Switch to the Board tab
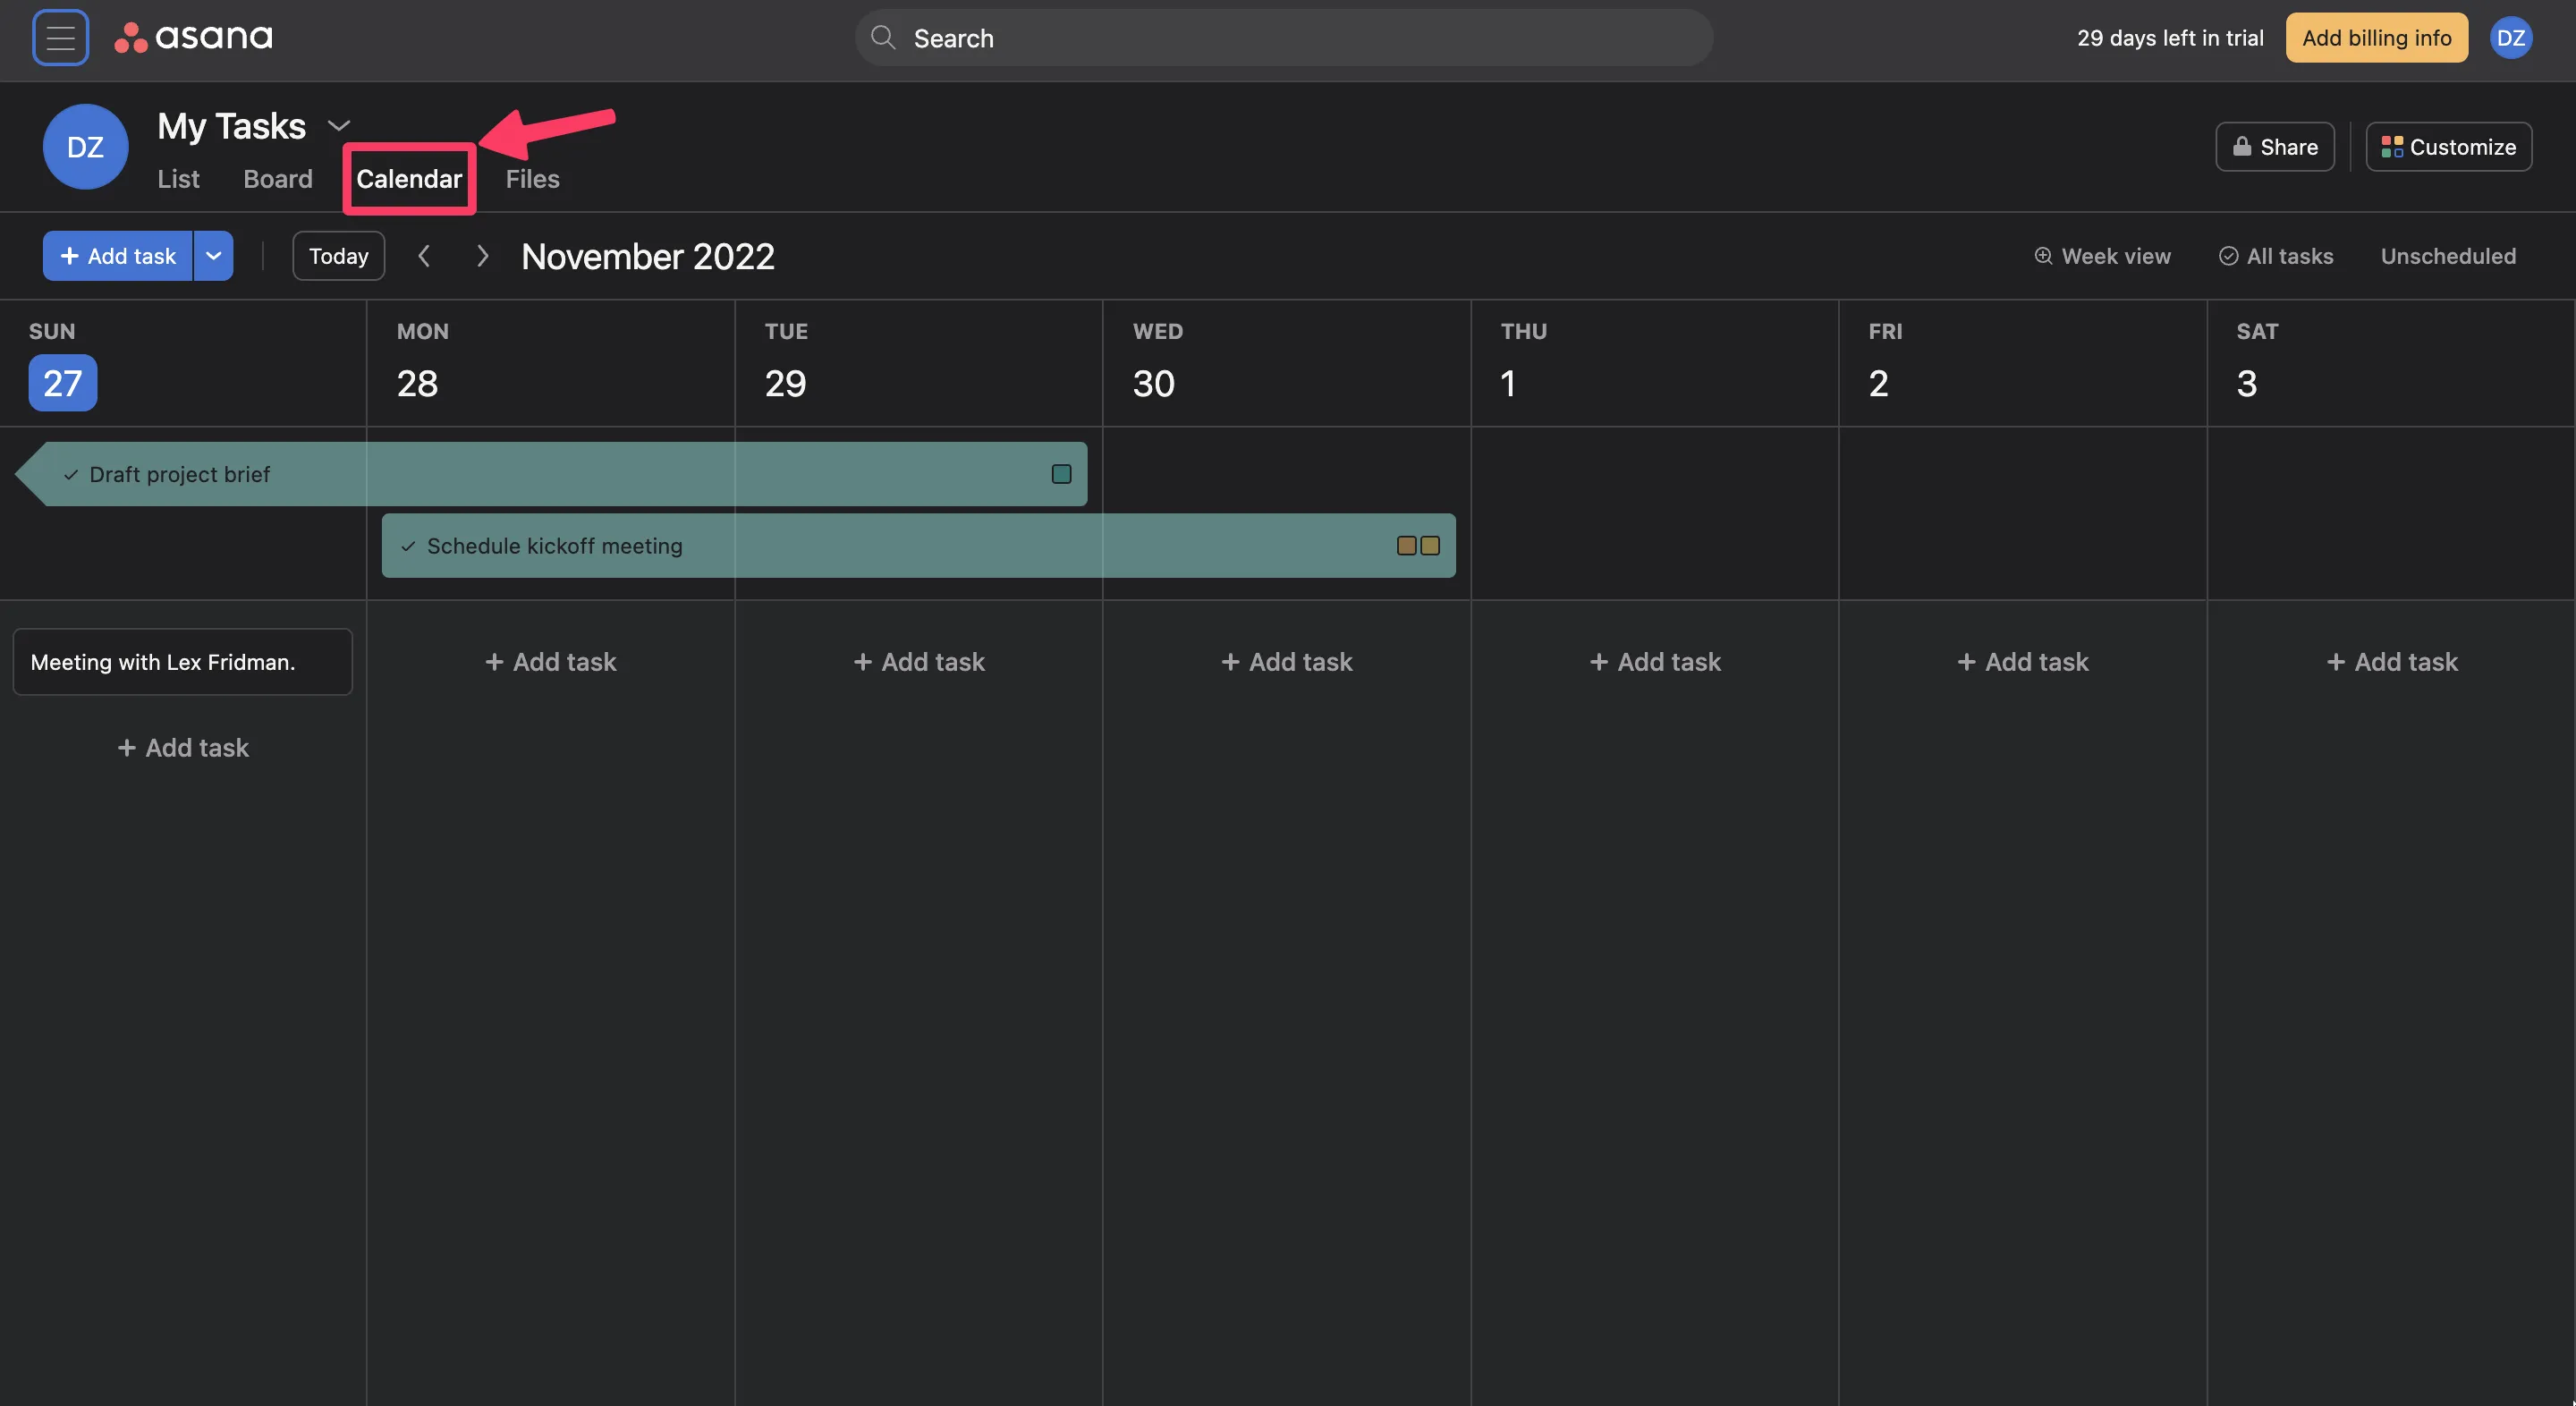Image resolution: width=2576 pixels, height=1406 pixels. click(x=278, y=179)
